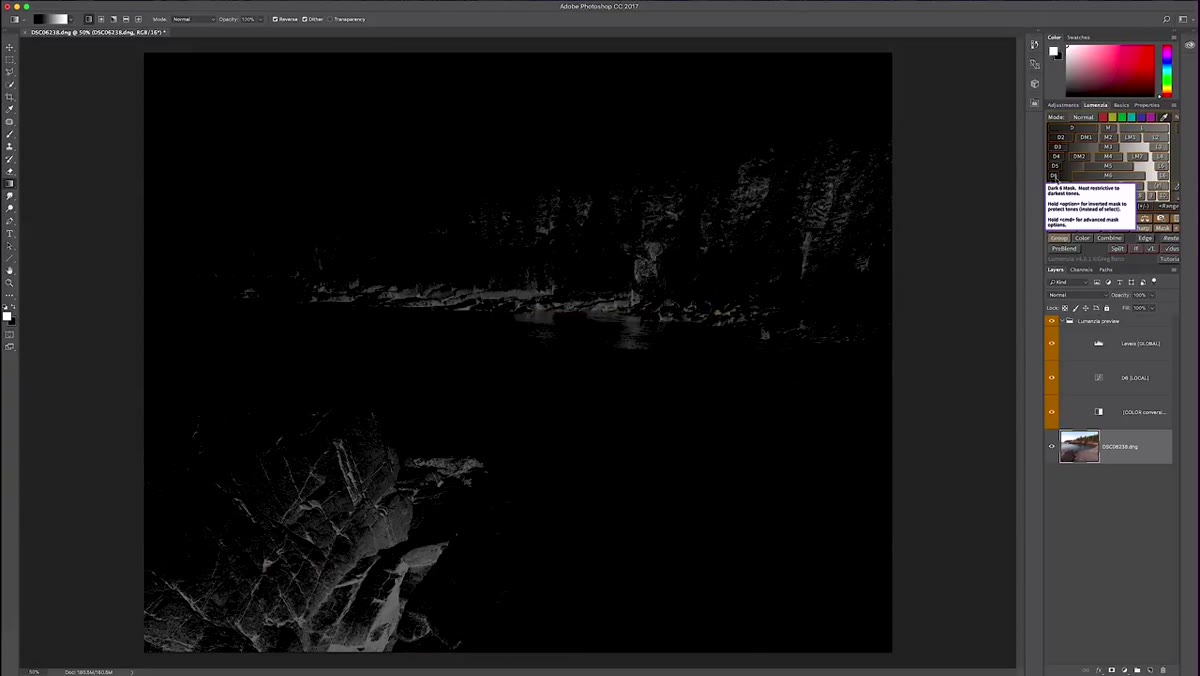This screenshot has width=1200, height=676.
Task: Switch to the Properties tab
Action: (1147, 105)
